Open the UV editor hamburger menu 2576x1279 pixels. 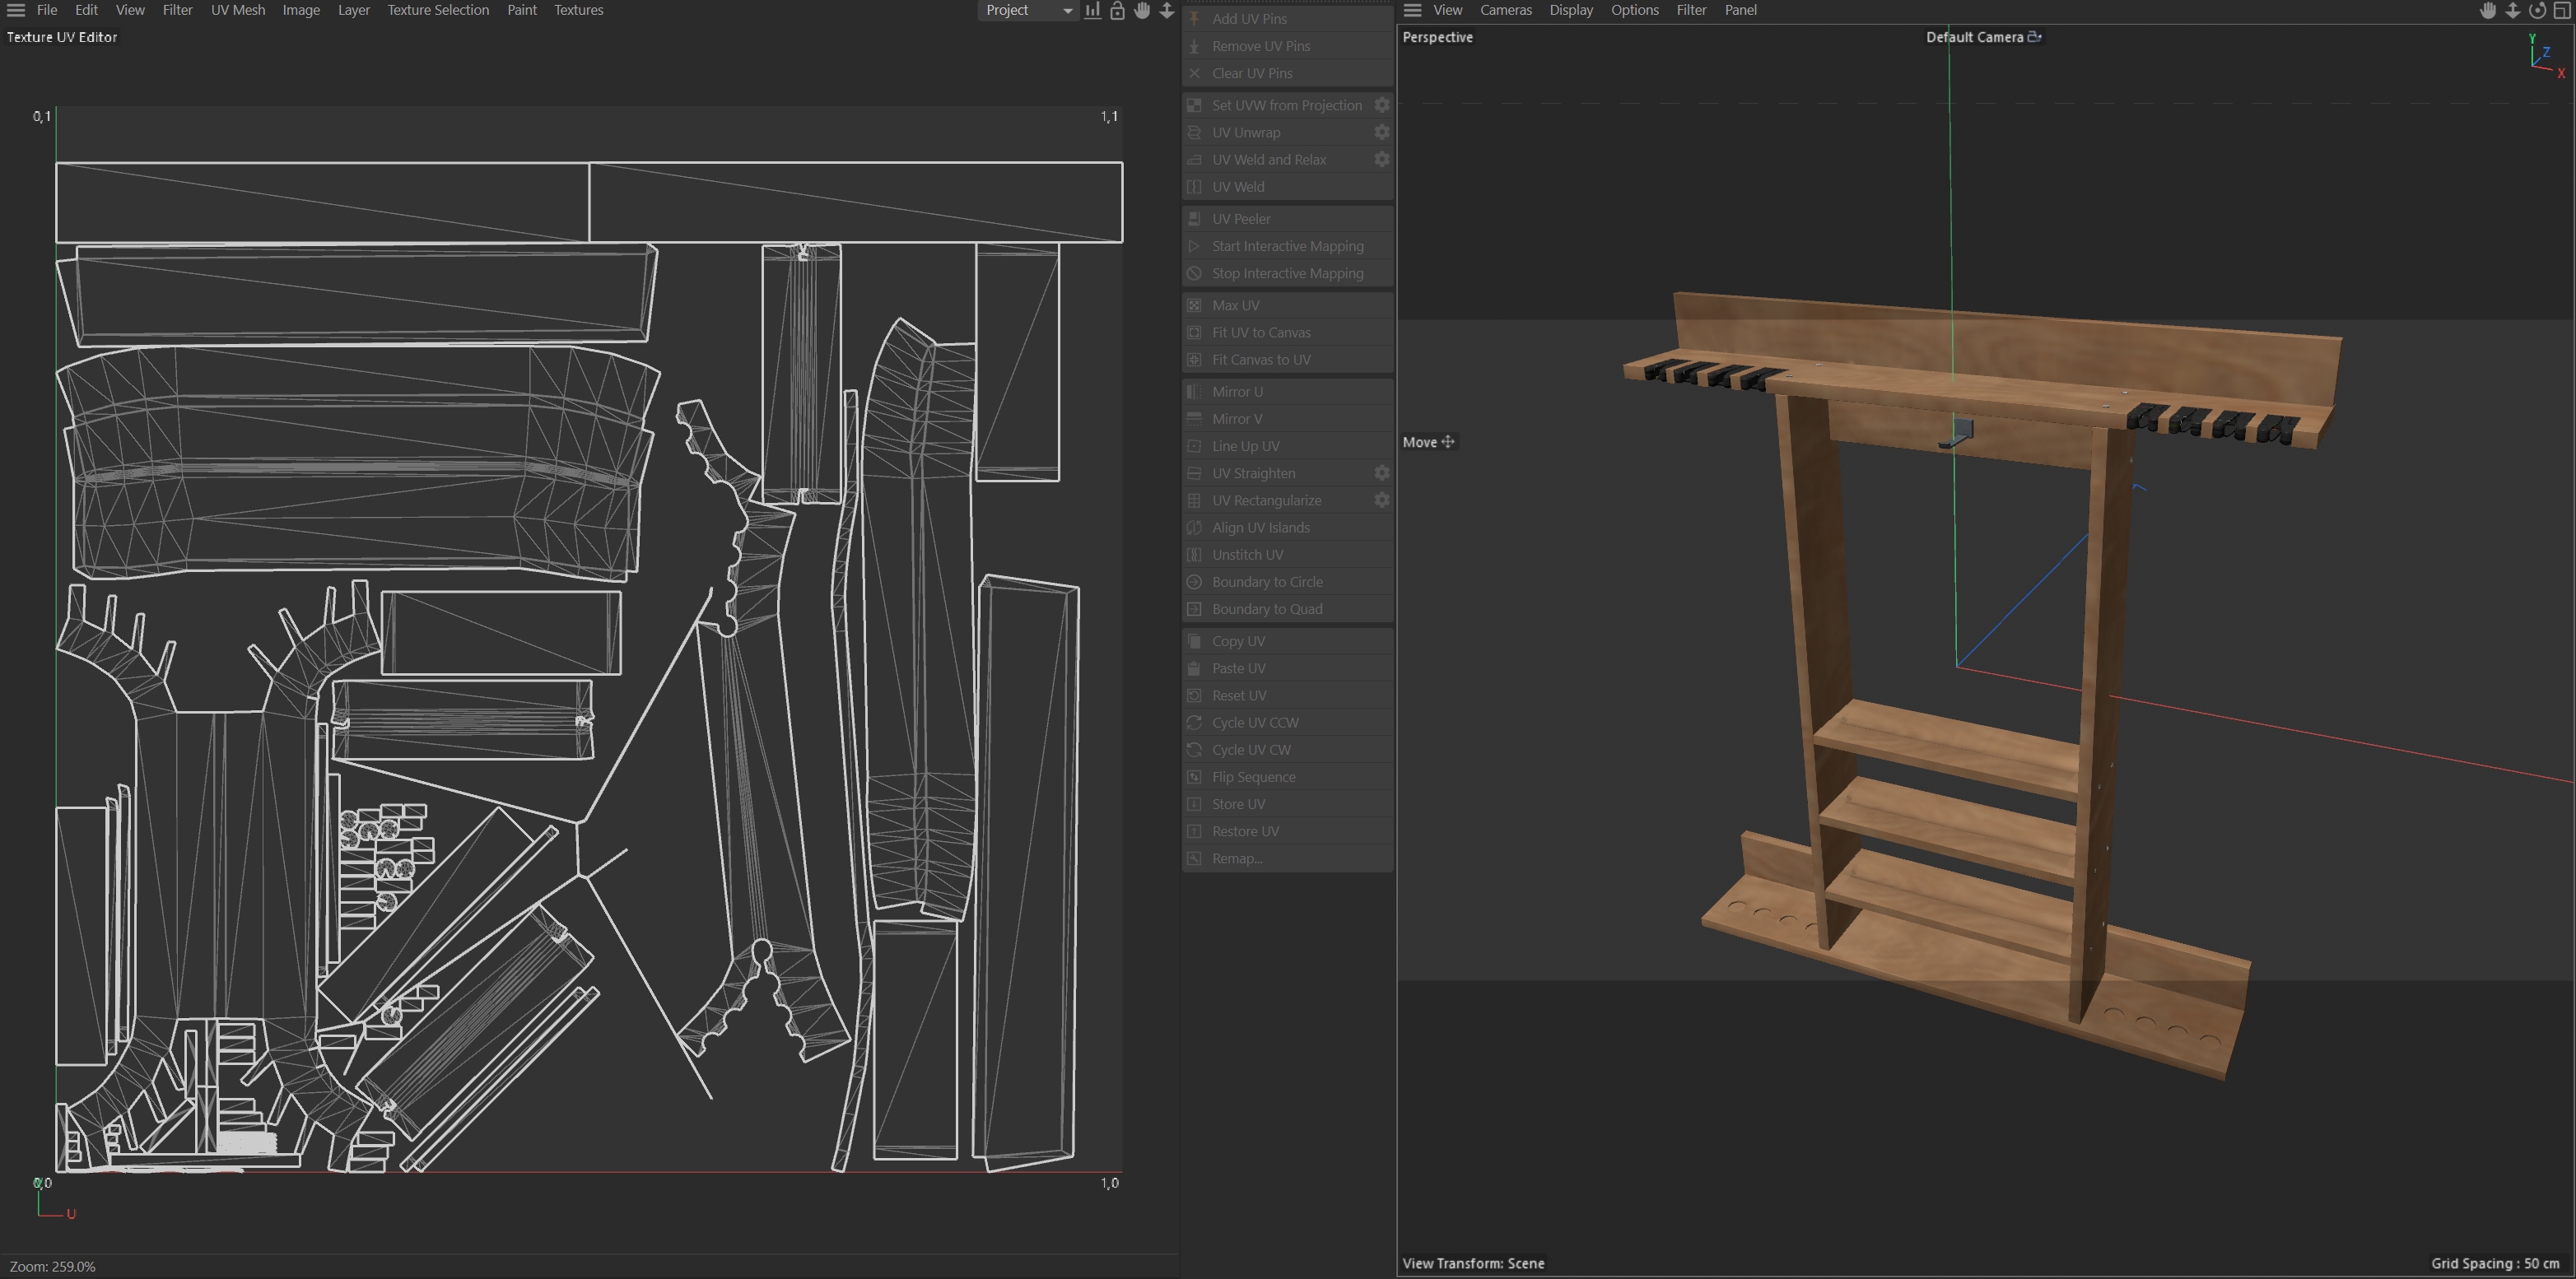[16, 10]
